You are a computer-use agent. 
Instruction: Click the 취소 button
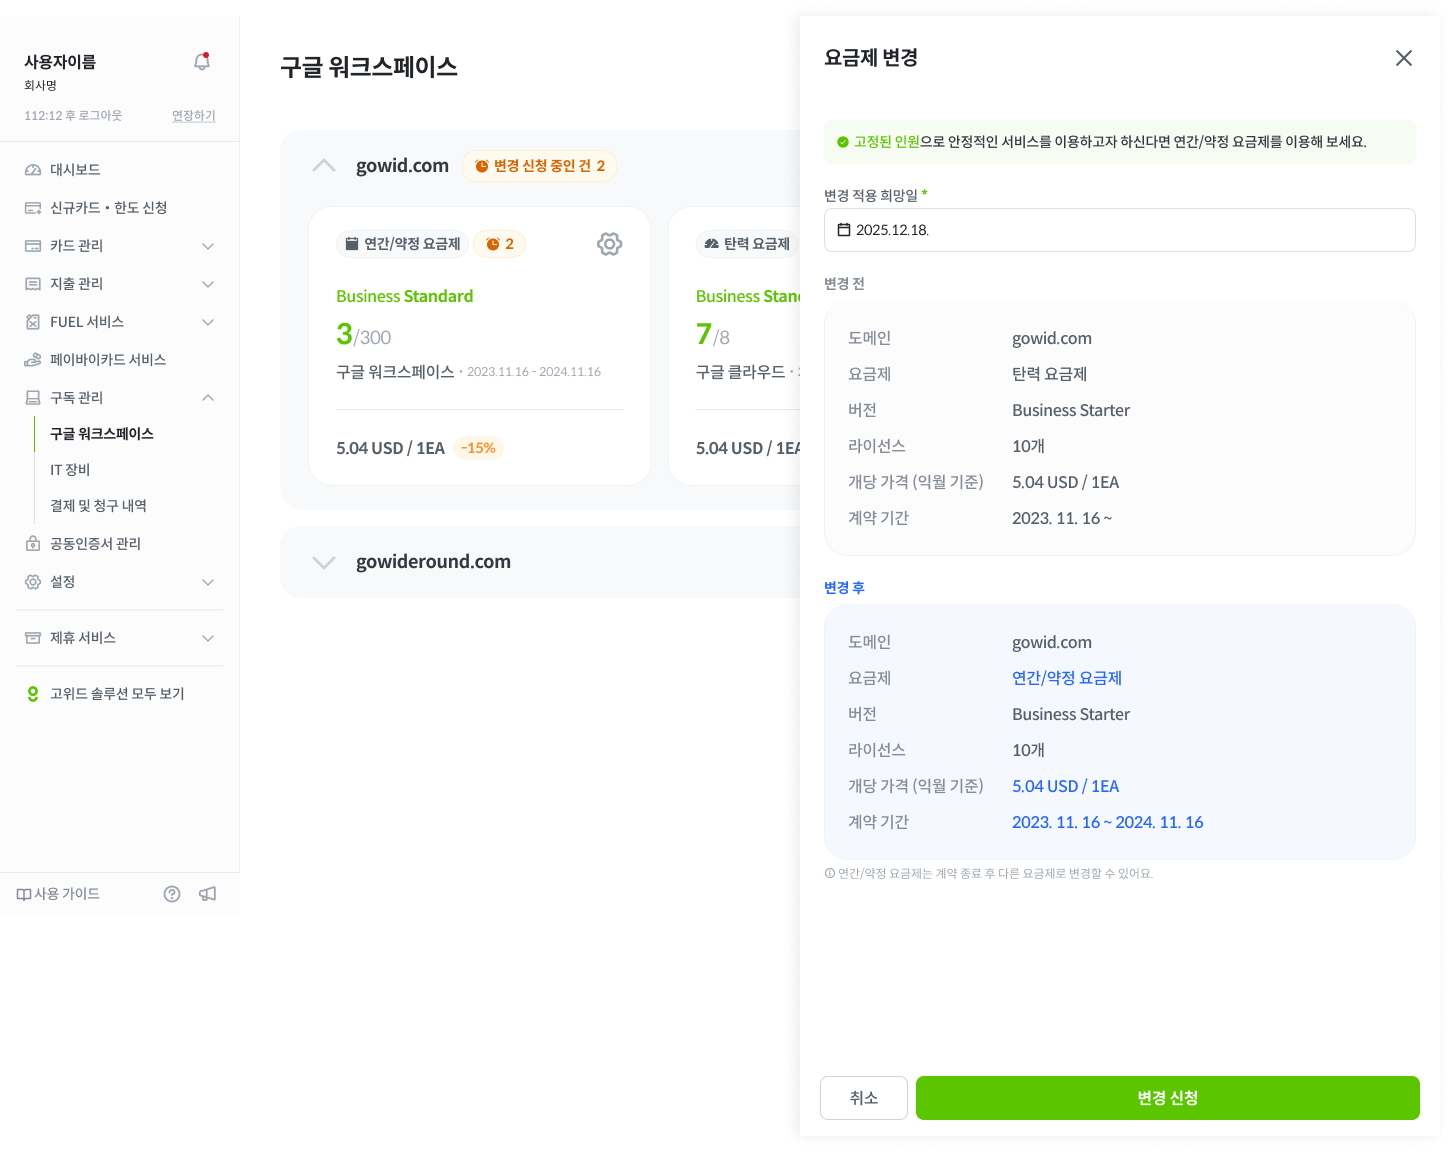(864, 1098)
